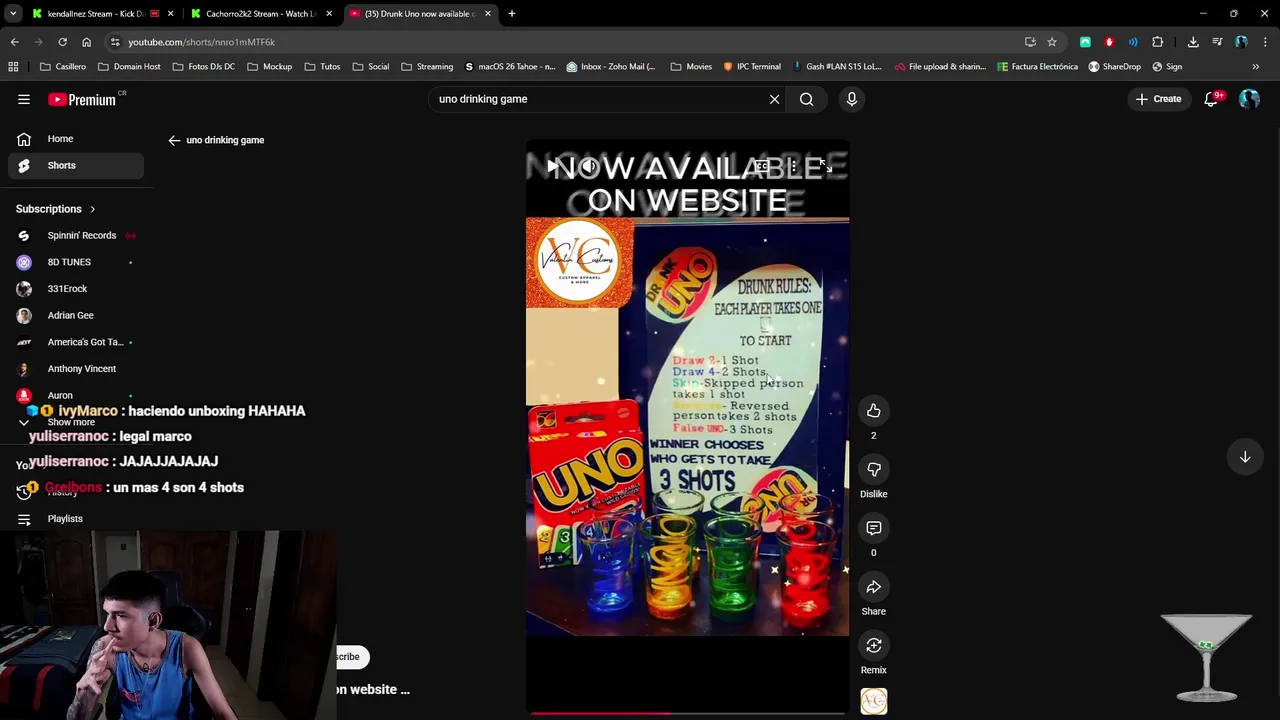Seek using the Short's red progress bar
Screen dimensions: 1280x720
click(x=687, y=714)
